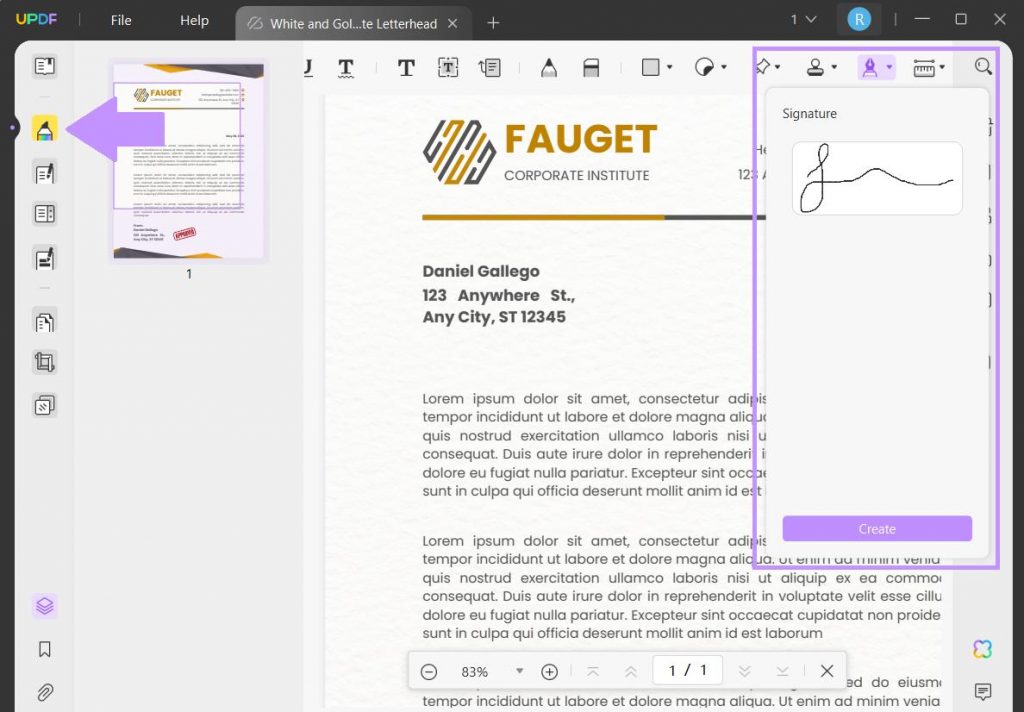Expand the Measure tool dropdown
Viewport: 1024px width, 712px height.
click(x=940, y=66)
